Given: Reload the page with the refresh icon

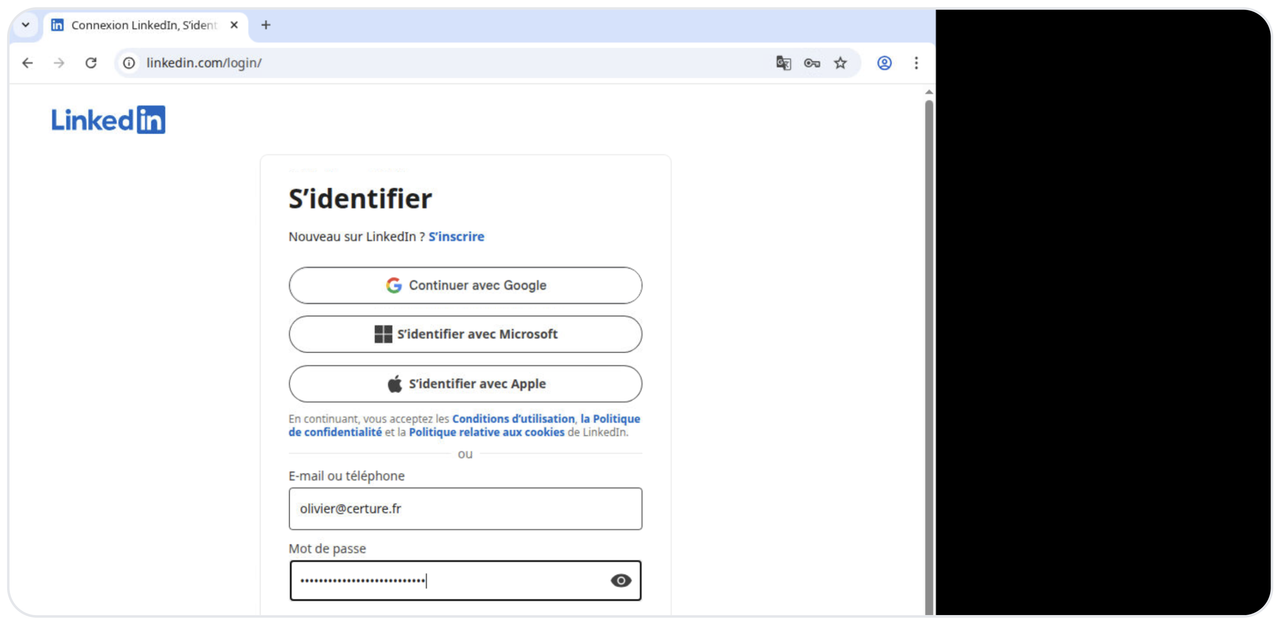Looking at the screenshot, I should pyautogui.click(x=91, y=63).
